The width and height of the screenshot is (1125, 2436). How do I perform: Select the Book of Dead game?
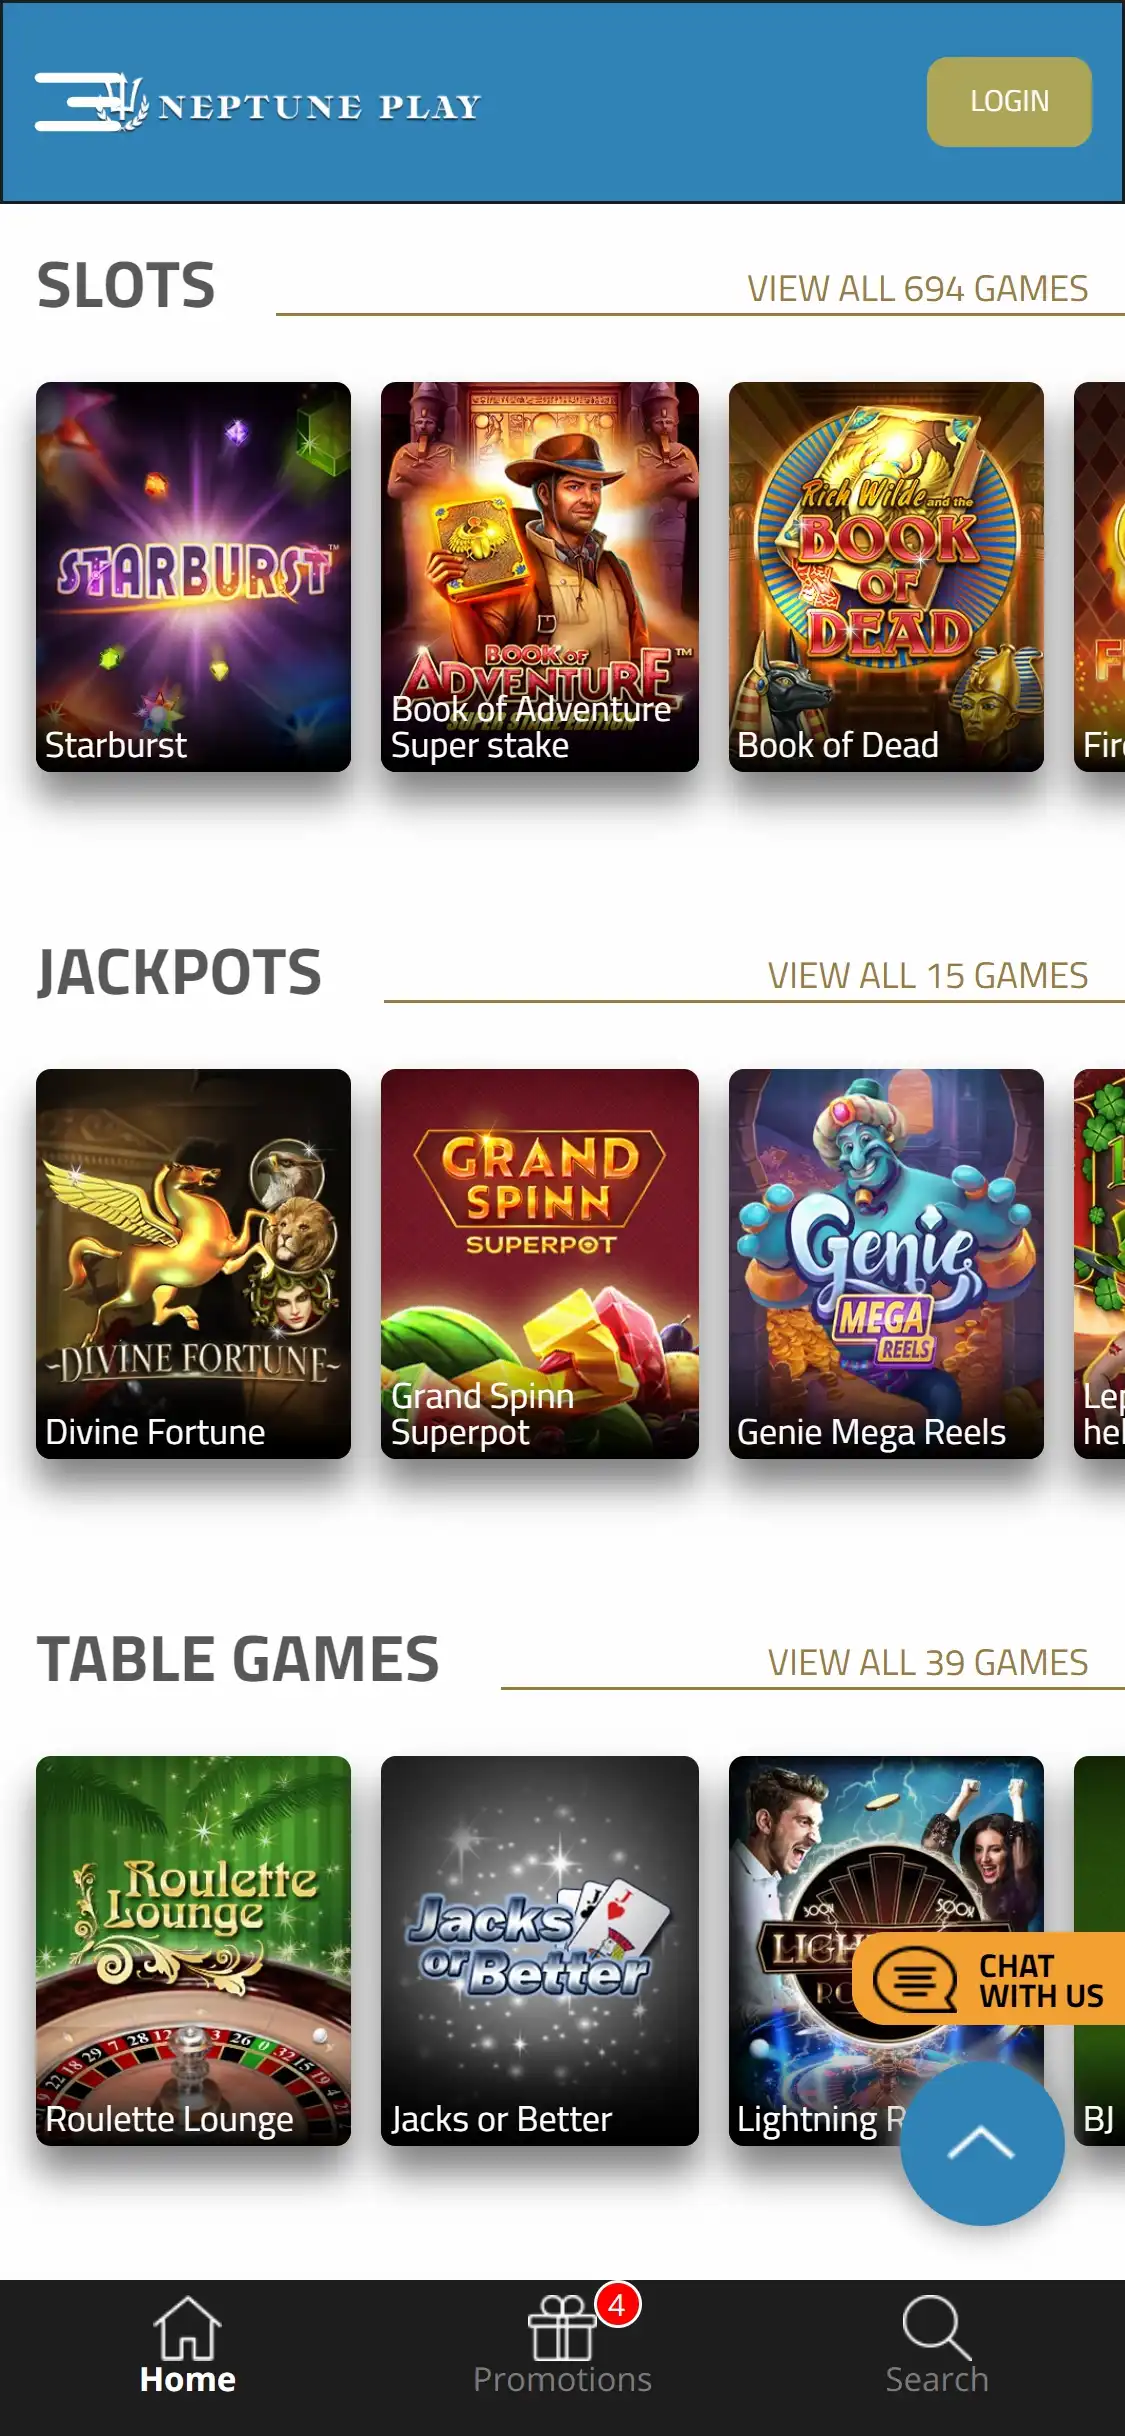click(886, 577)
